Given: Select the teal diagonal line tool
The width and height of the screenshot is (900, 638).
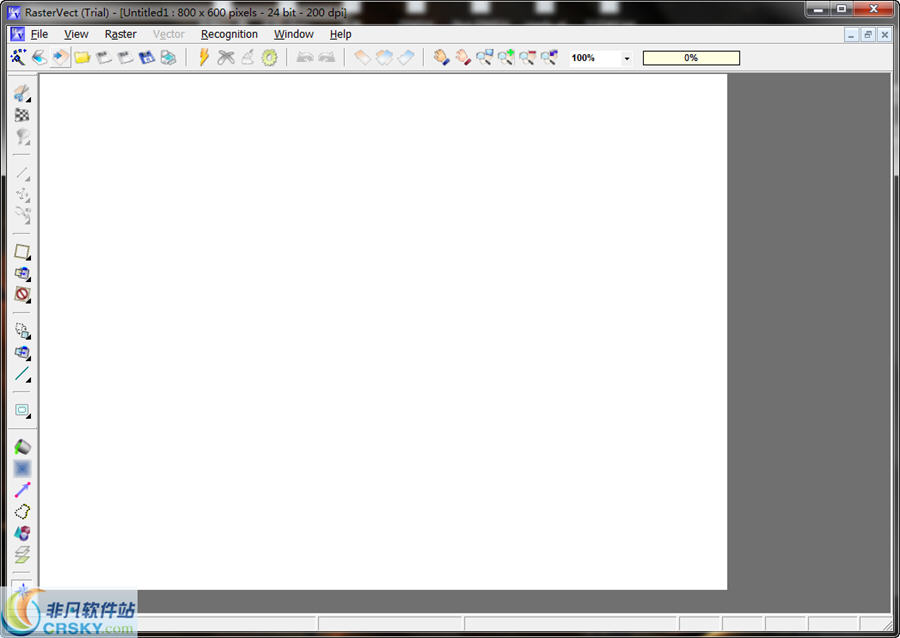Looking at the screenshot, I should 22,374.
